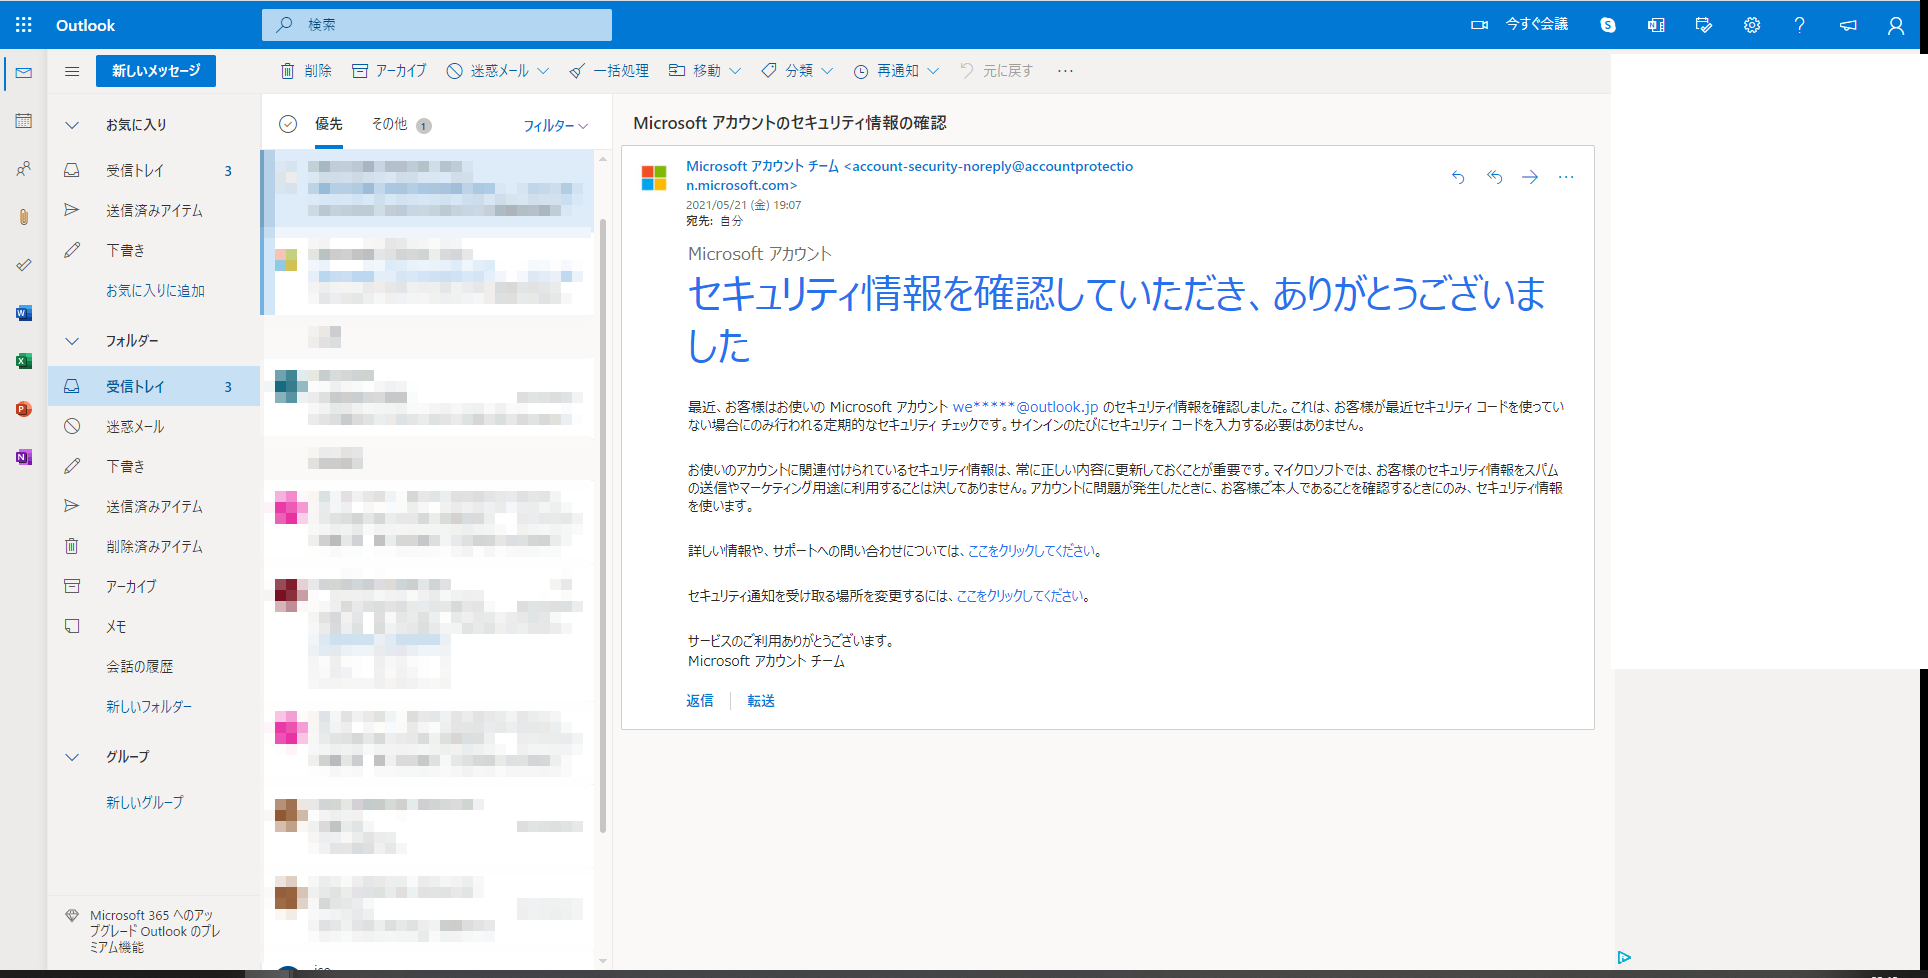The width and height of the screenshot is (1928, 978).
Task: Click 一括処理 in the toolbar
Action: 609,71
